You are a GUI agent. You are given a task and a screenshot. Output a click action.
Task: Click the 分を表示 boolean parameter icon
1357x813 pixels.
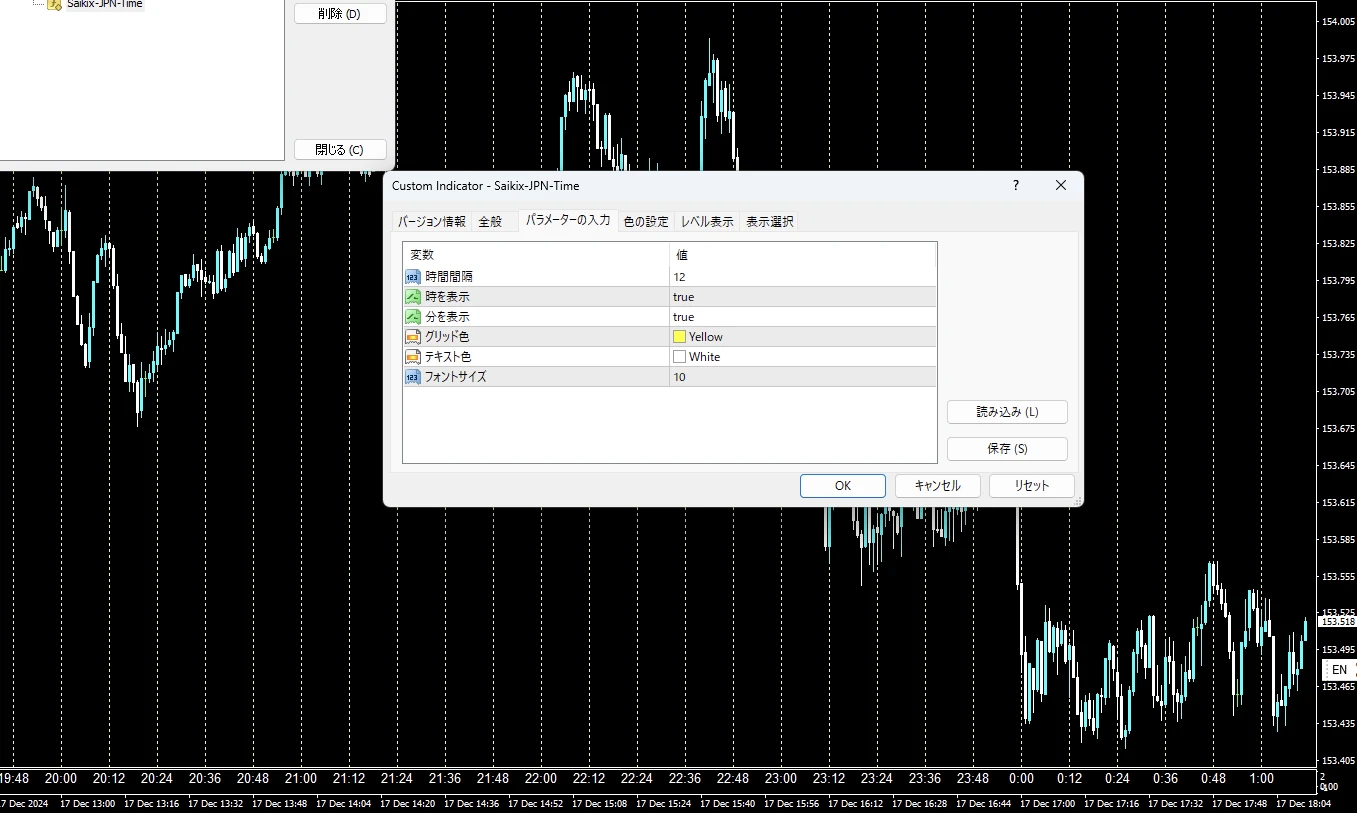[x=412, y=317]
